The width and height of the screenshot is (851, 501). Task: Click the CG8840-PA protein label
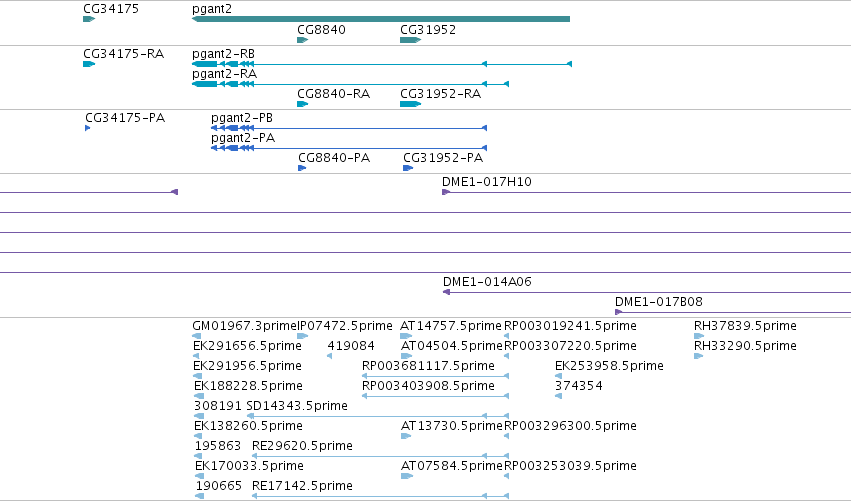(x=334, y=158)
